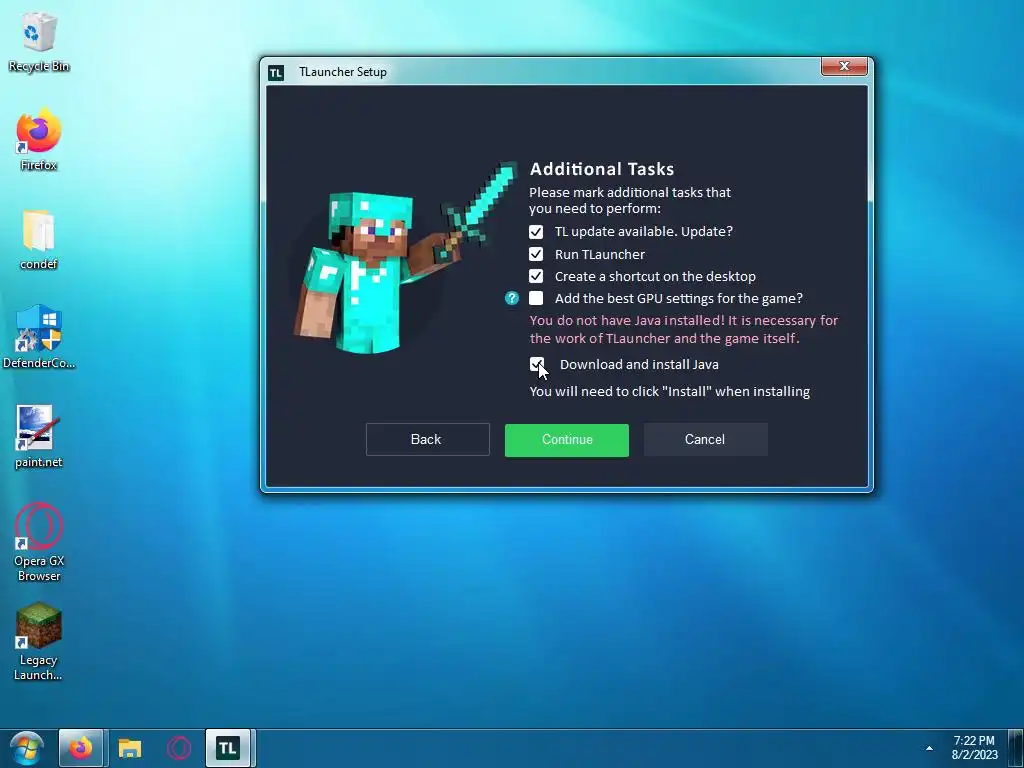Cancel the TLauncher setup
Viewport: 1024px width, 768px height.
pyautogui.click(x=706, y=440)
